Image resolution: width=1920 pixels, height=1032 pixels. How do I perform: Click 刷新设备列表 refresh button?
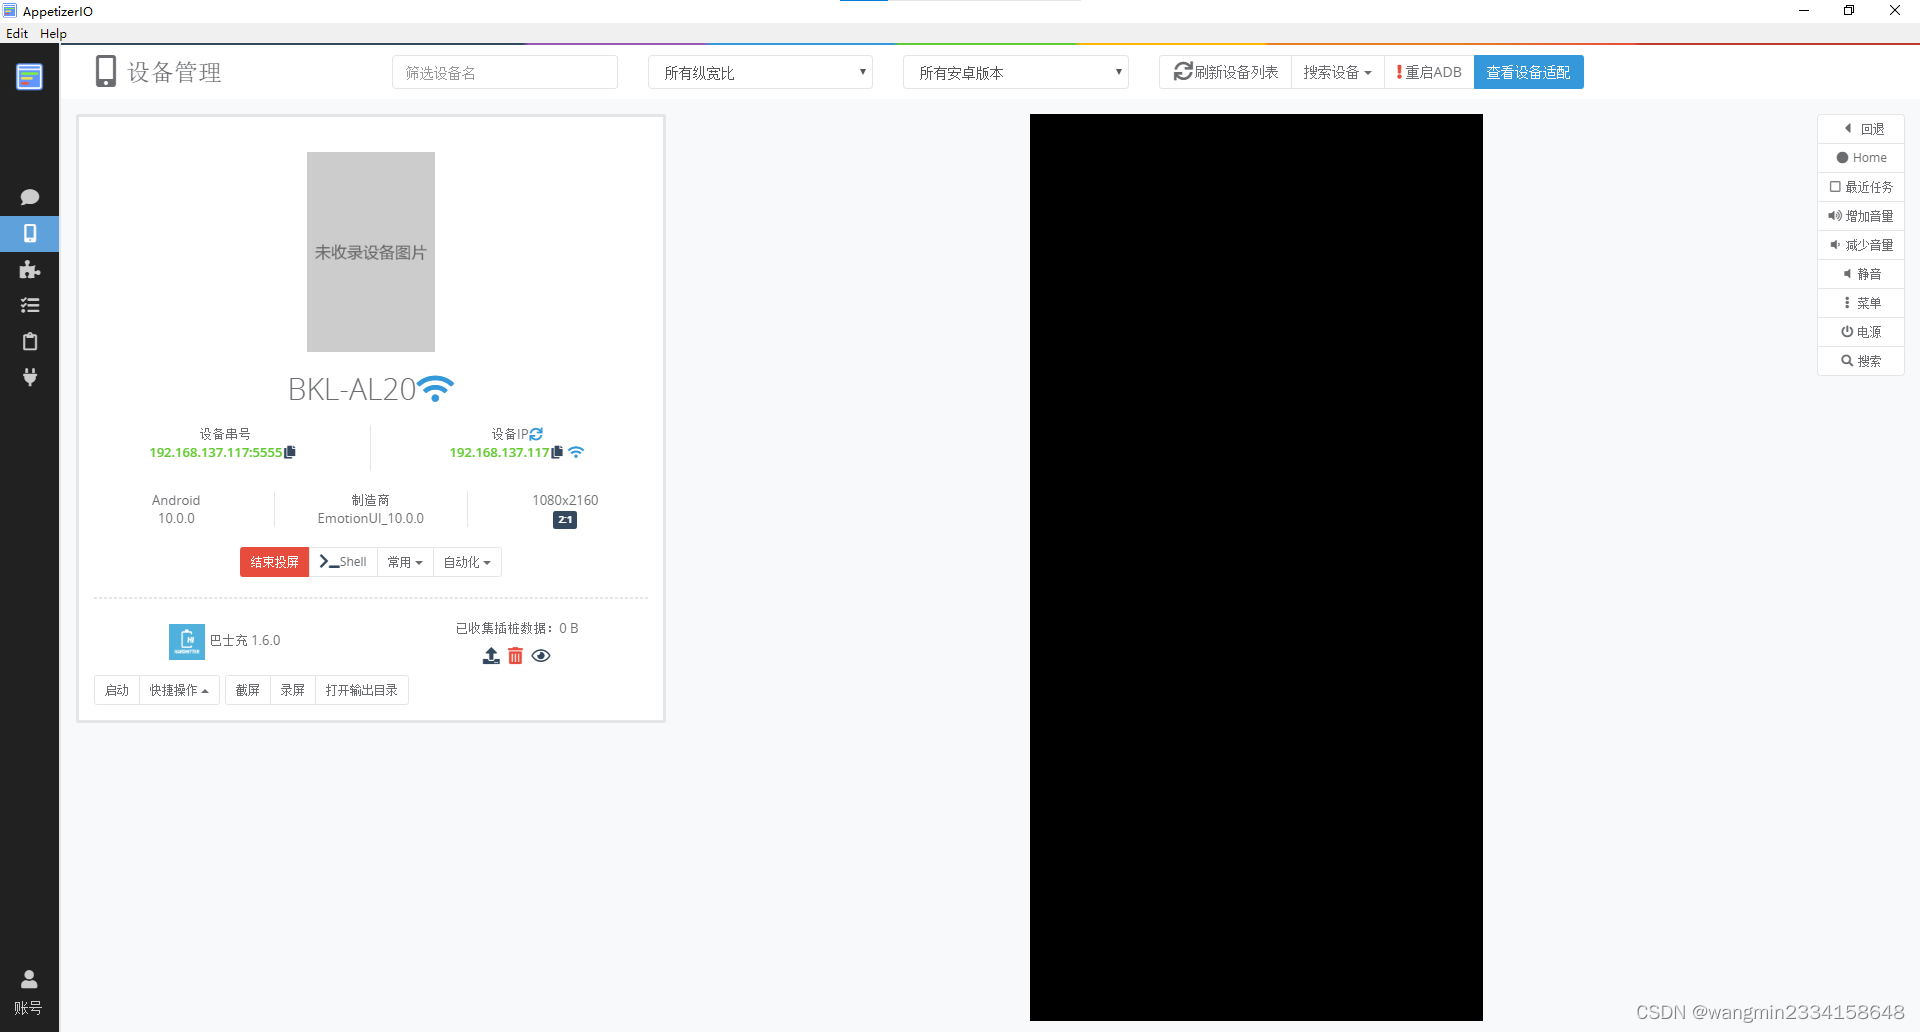(1225, 72)
